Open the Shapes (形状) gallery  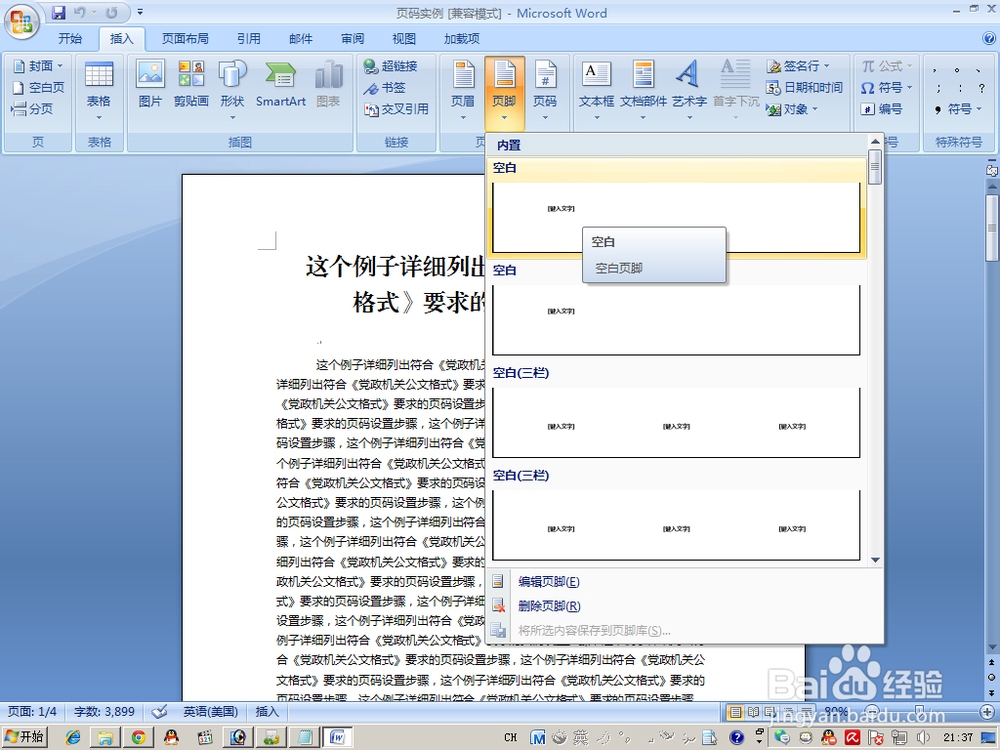(x=232, y=91)
